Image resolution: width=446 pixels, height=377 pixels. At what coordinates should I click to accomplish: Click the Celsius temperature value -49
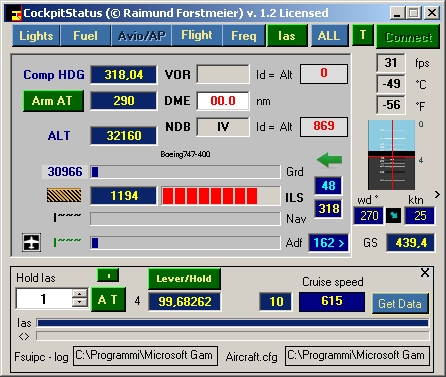click(x=391, y=84)
